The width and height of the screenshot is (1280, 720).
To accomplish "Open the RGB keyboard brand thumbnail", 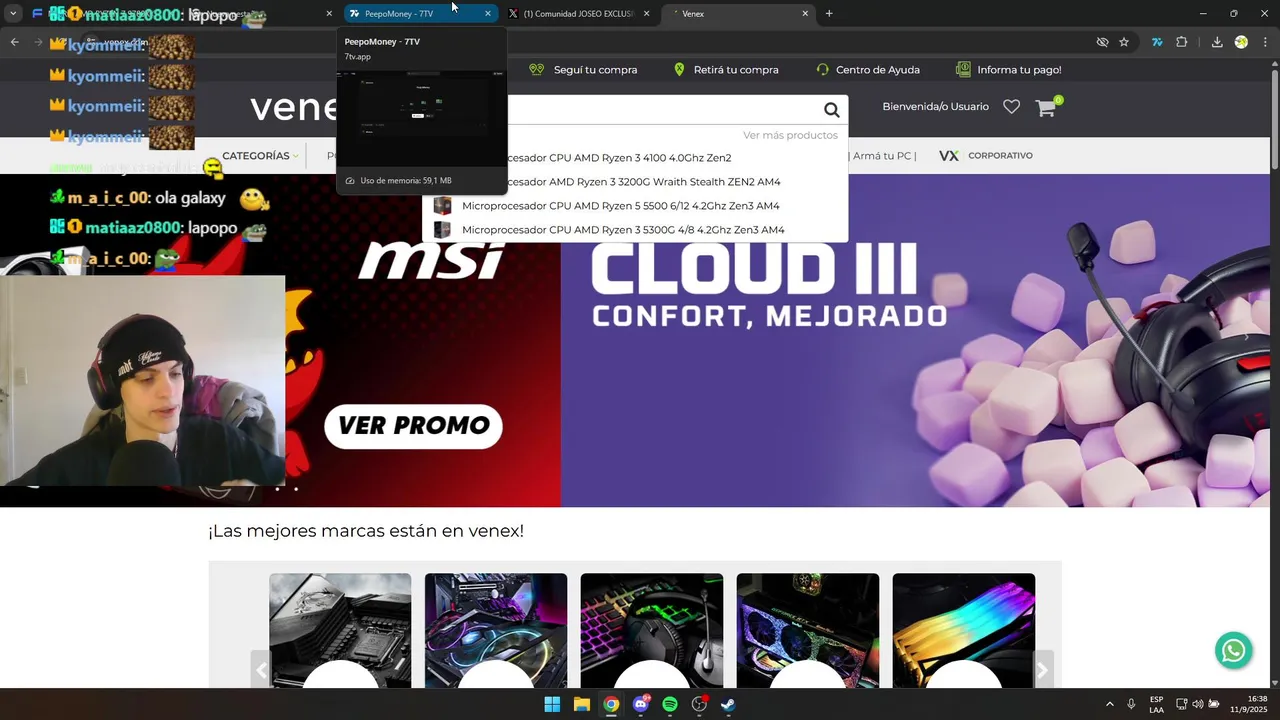I will pyautogui.click(x=652, y=630).
